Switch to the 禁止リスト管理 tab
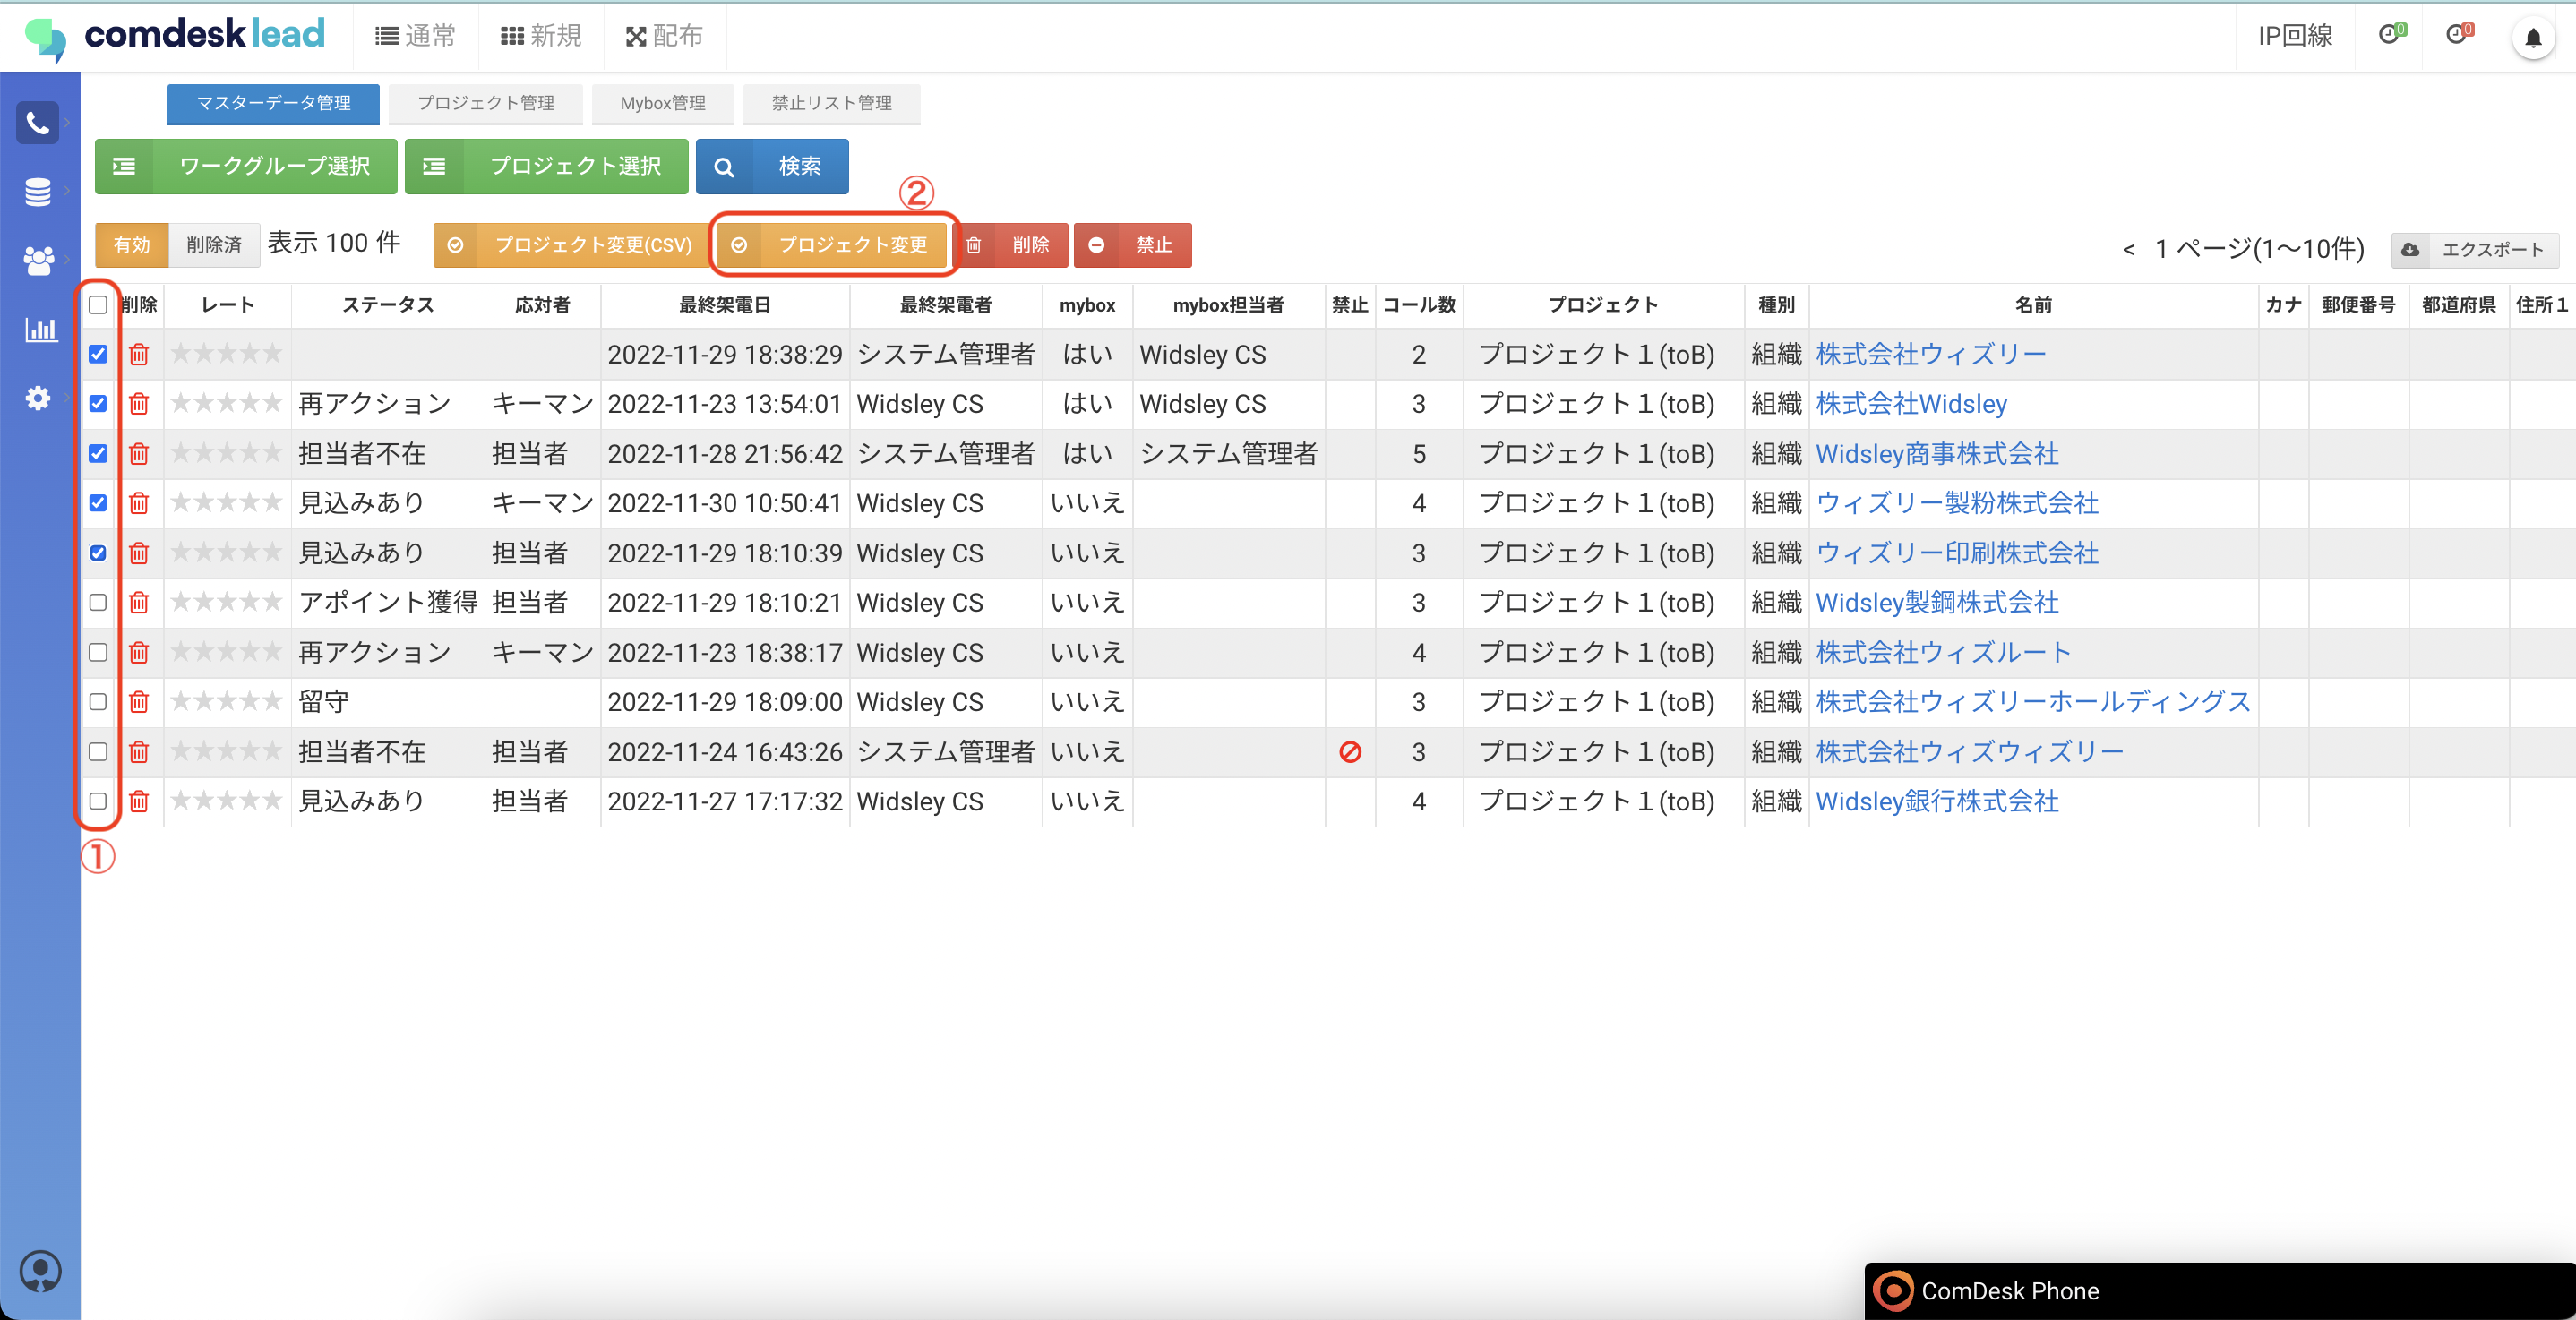Viewport: 2576px width, 1320px height. point(831,103)
